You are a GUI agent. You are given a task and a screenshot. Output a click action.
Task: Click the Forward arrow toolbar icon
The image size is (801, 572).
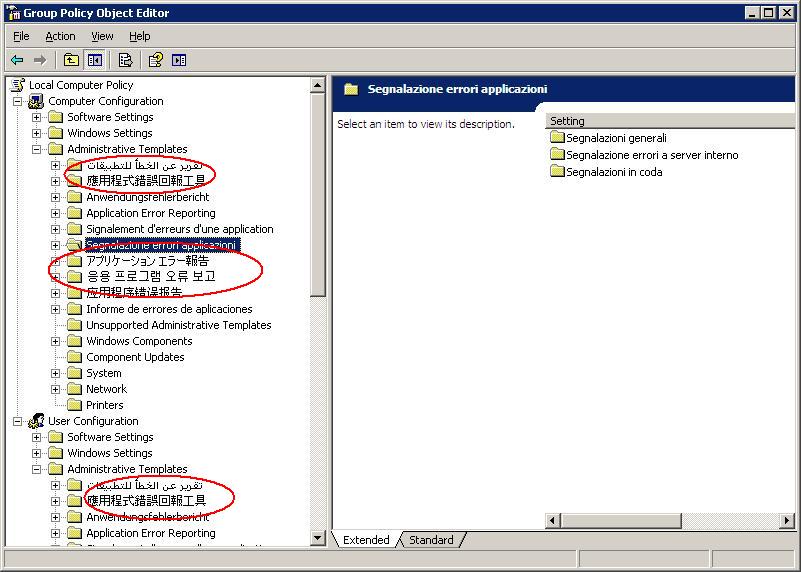(40, 60)
